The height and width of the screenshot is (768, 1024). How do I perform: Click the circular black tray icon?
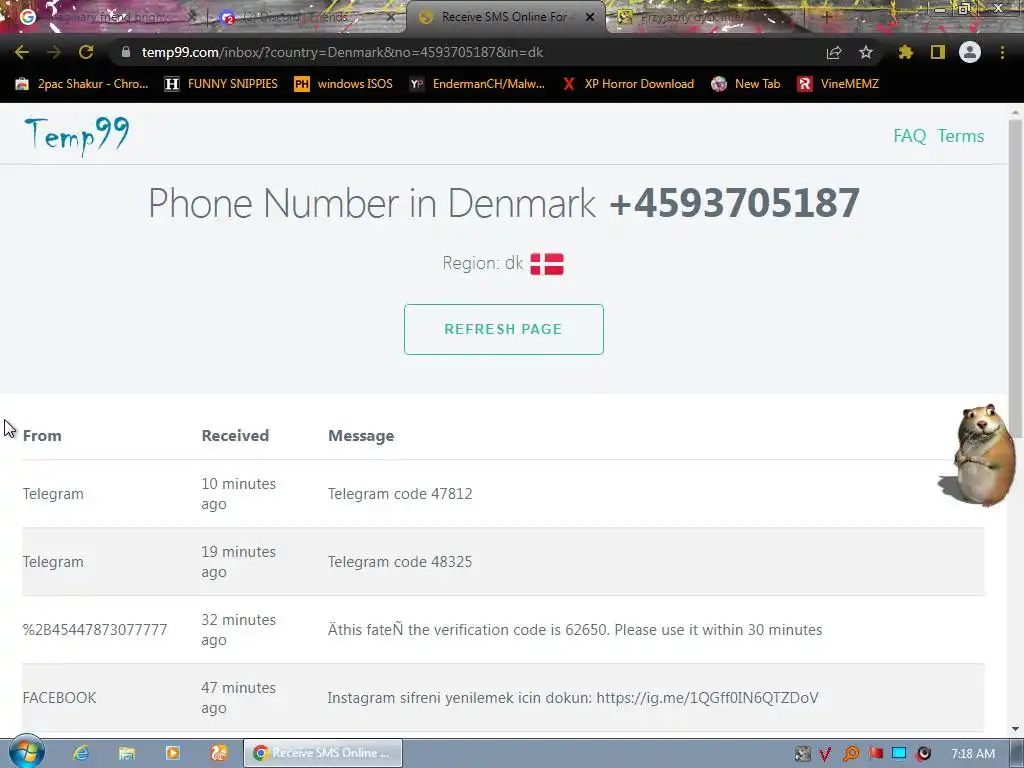(923, 754)
